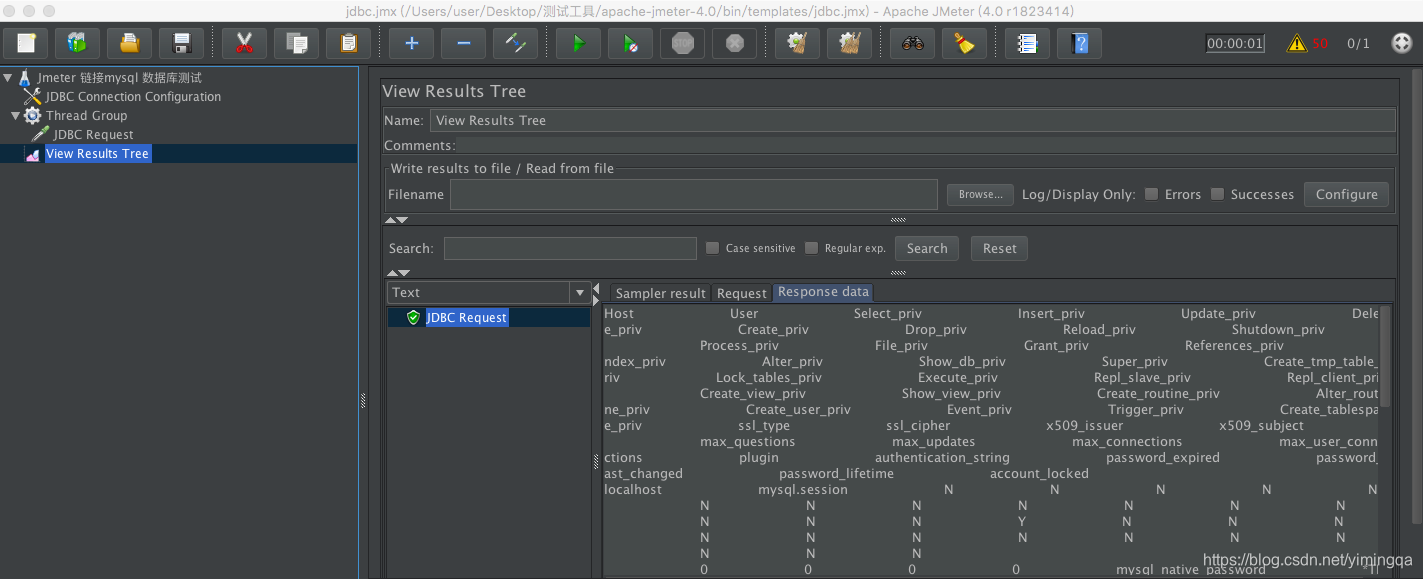Open the Templates icon in toolbar
The image size is (1423, 579).
tap(77, 43)
